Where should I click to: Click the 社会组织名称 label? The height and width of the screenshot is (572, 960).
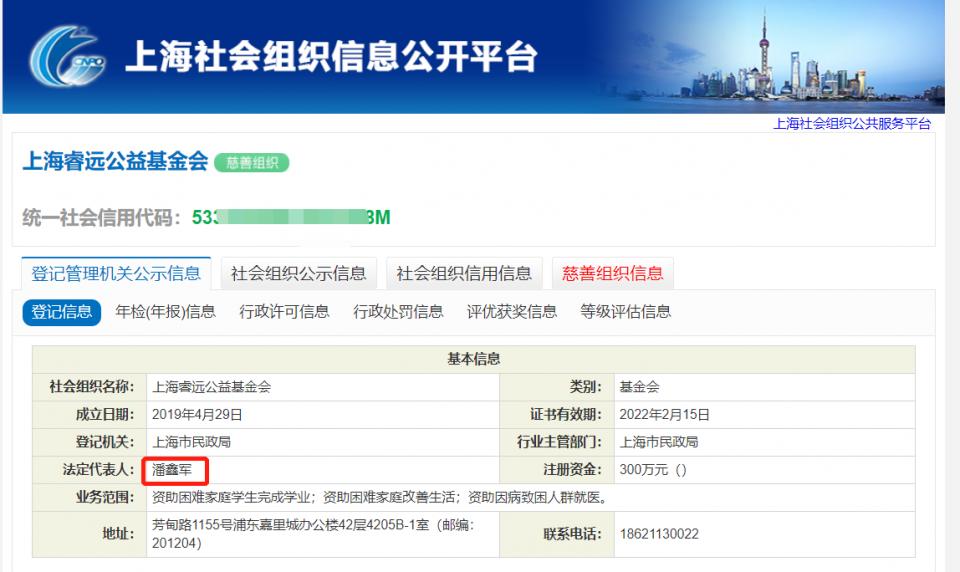coord(92,387)
